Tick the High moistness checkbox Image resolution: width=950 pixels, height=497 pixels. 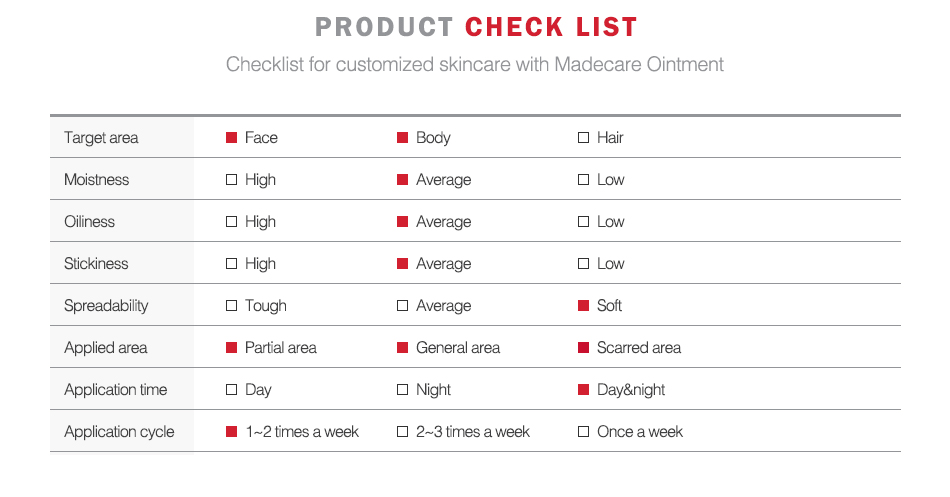click(231, 180)
